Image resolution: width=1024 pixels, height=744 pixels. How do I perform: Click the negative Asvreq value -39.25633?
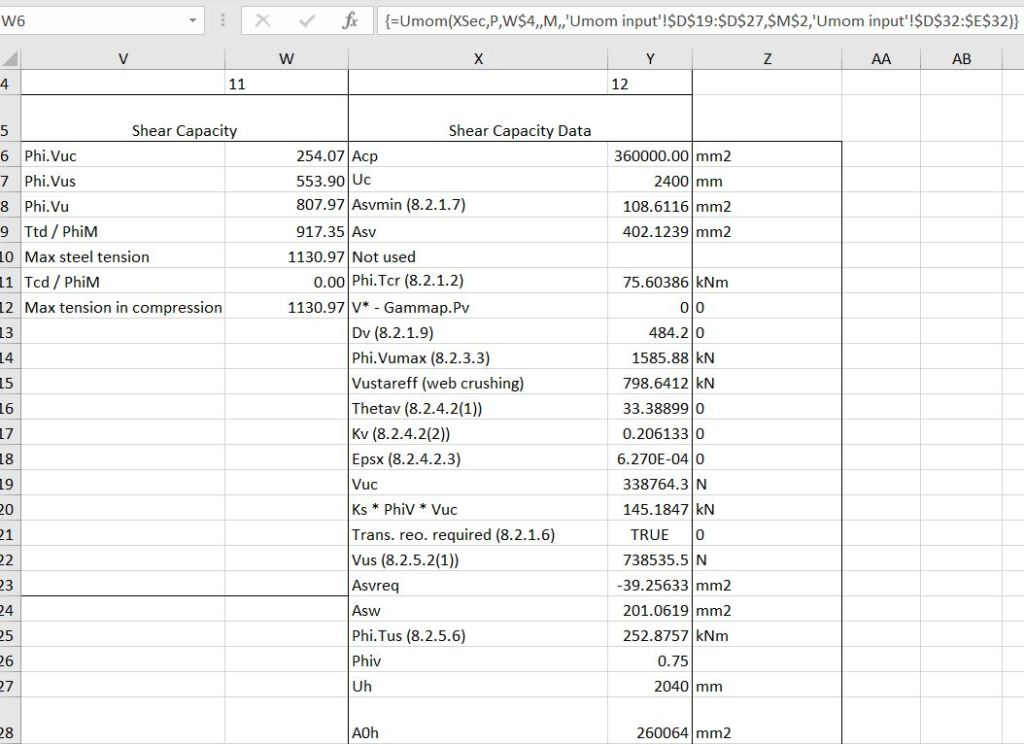(650, 585)
